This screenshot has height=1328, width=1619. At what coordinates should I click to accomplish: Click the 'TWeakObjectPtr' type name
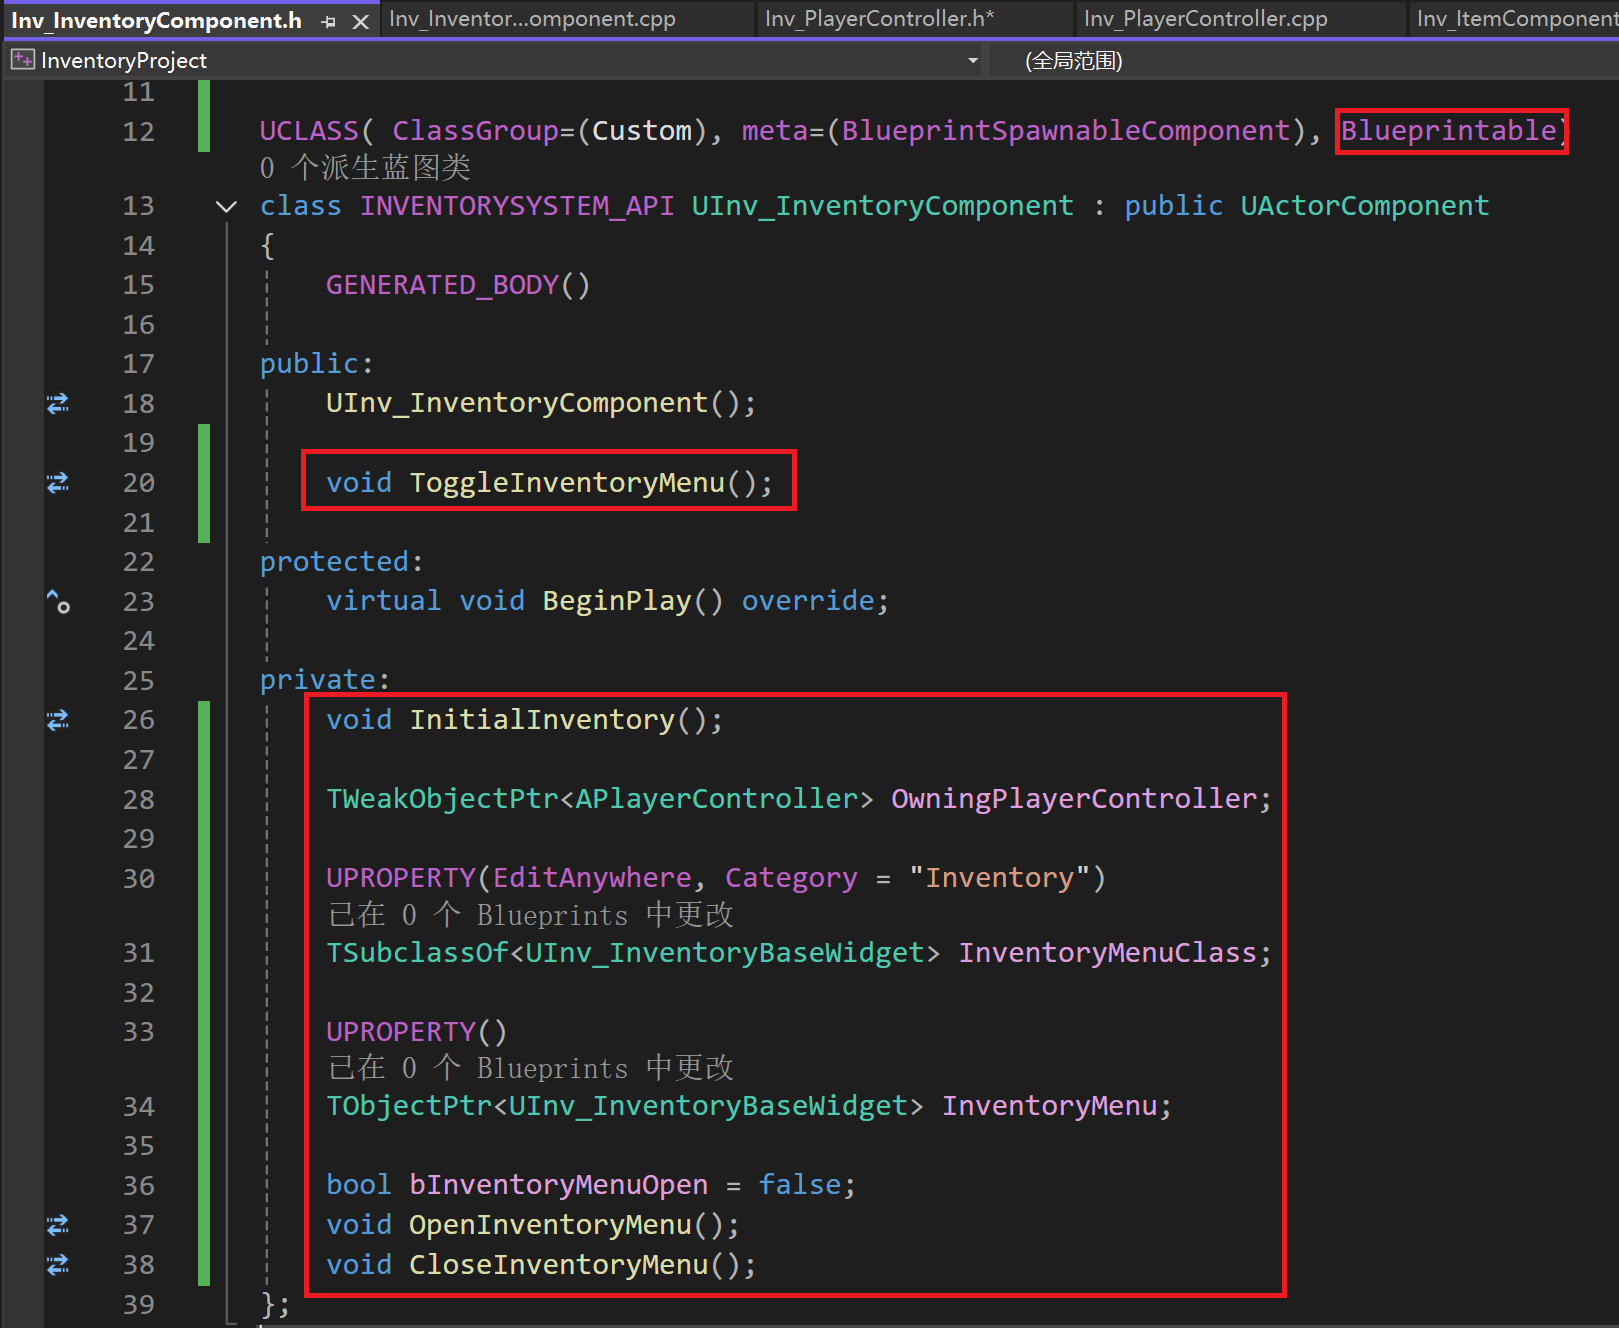(442, 799)
